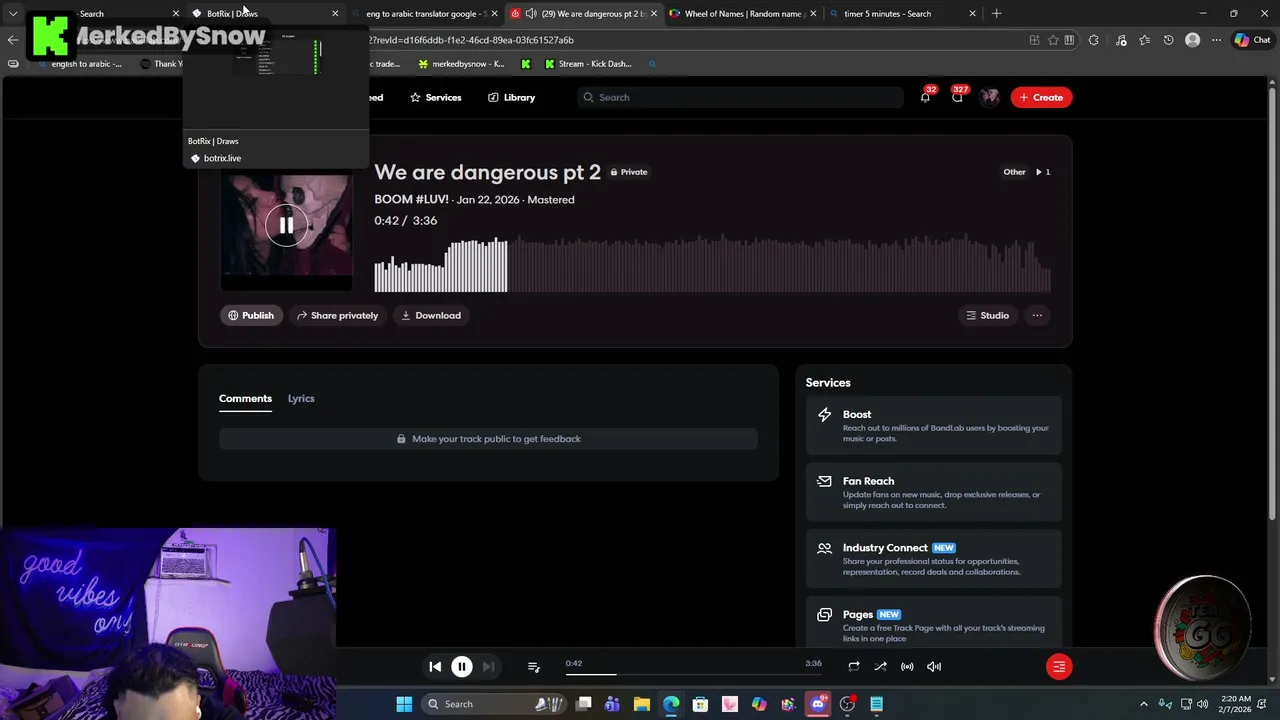Skip to previous track in bottom player
1280x720 pixels.
[x=435, y=667]
